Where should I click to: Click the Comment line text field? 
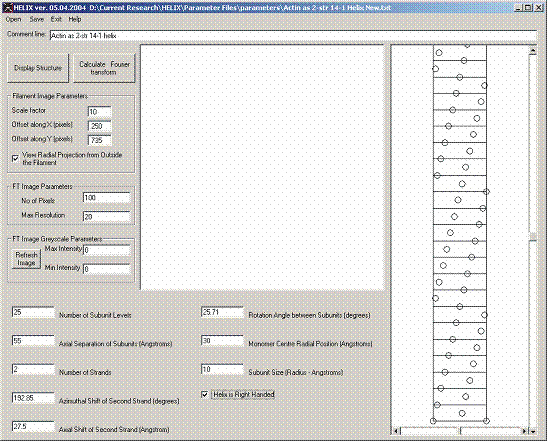293,36
